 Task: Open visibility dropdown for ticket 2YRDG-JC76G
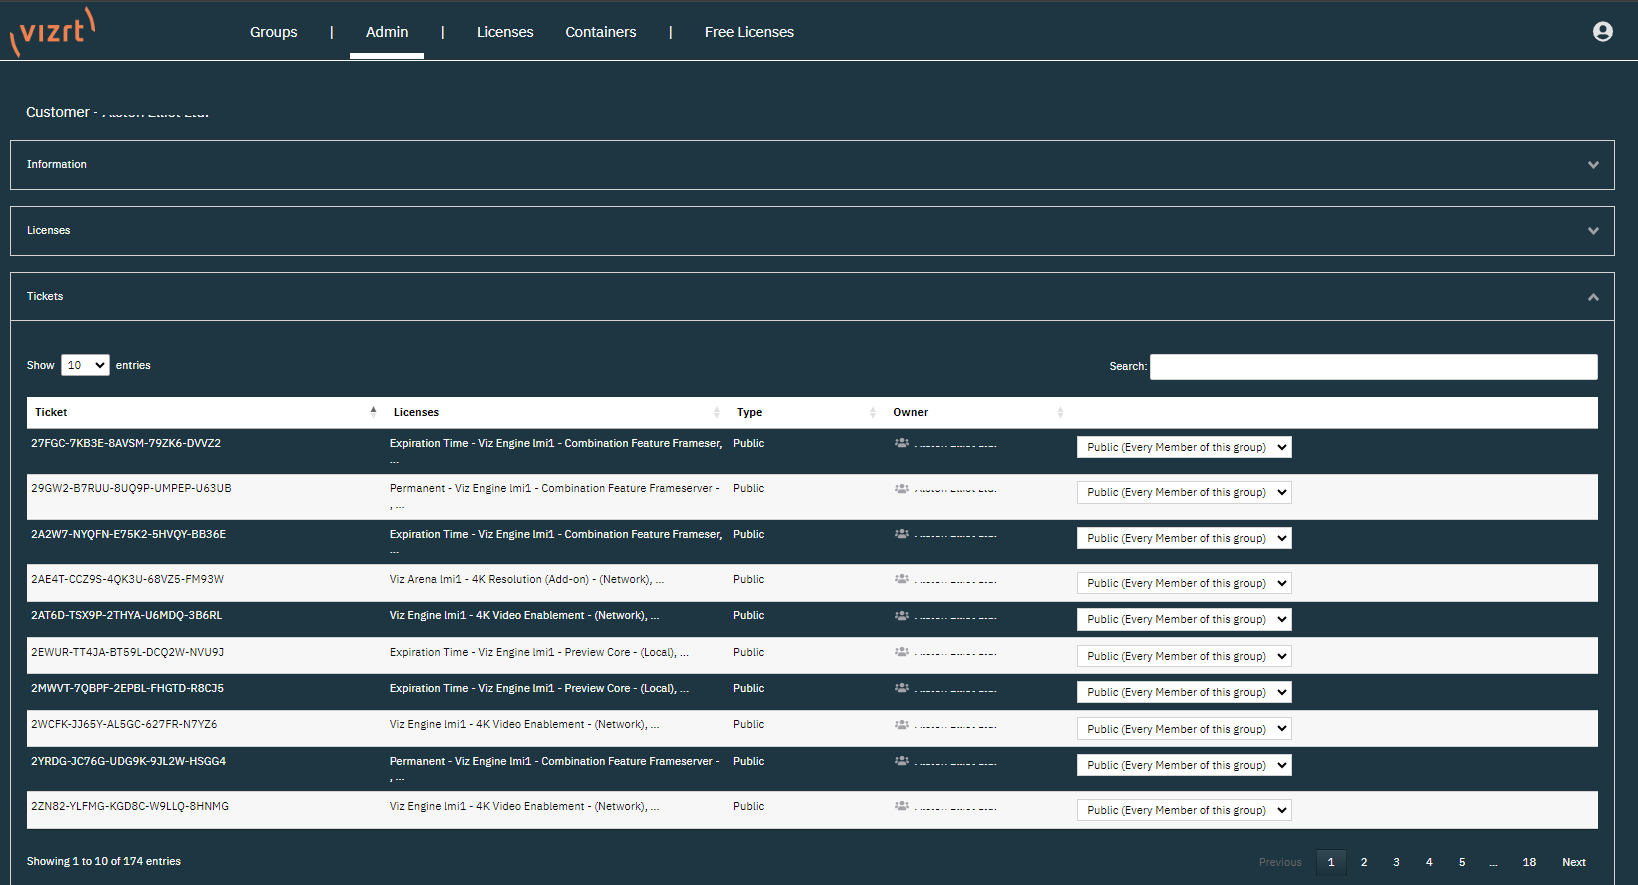pos(1184,765)
